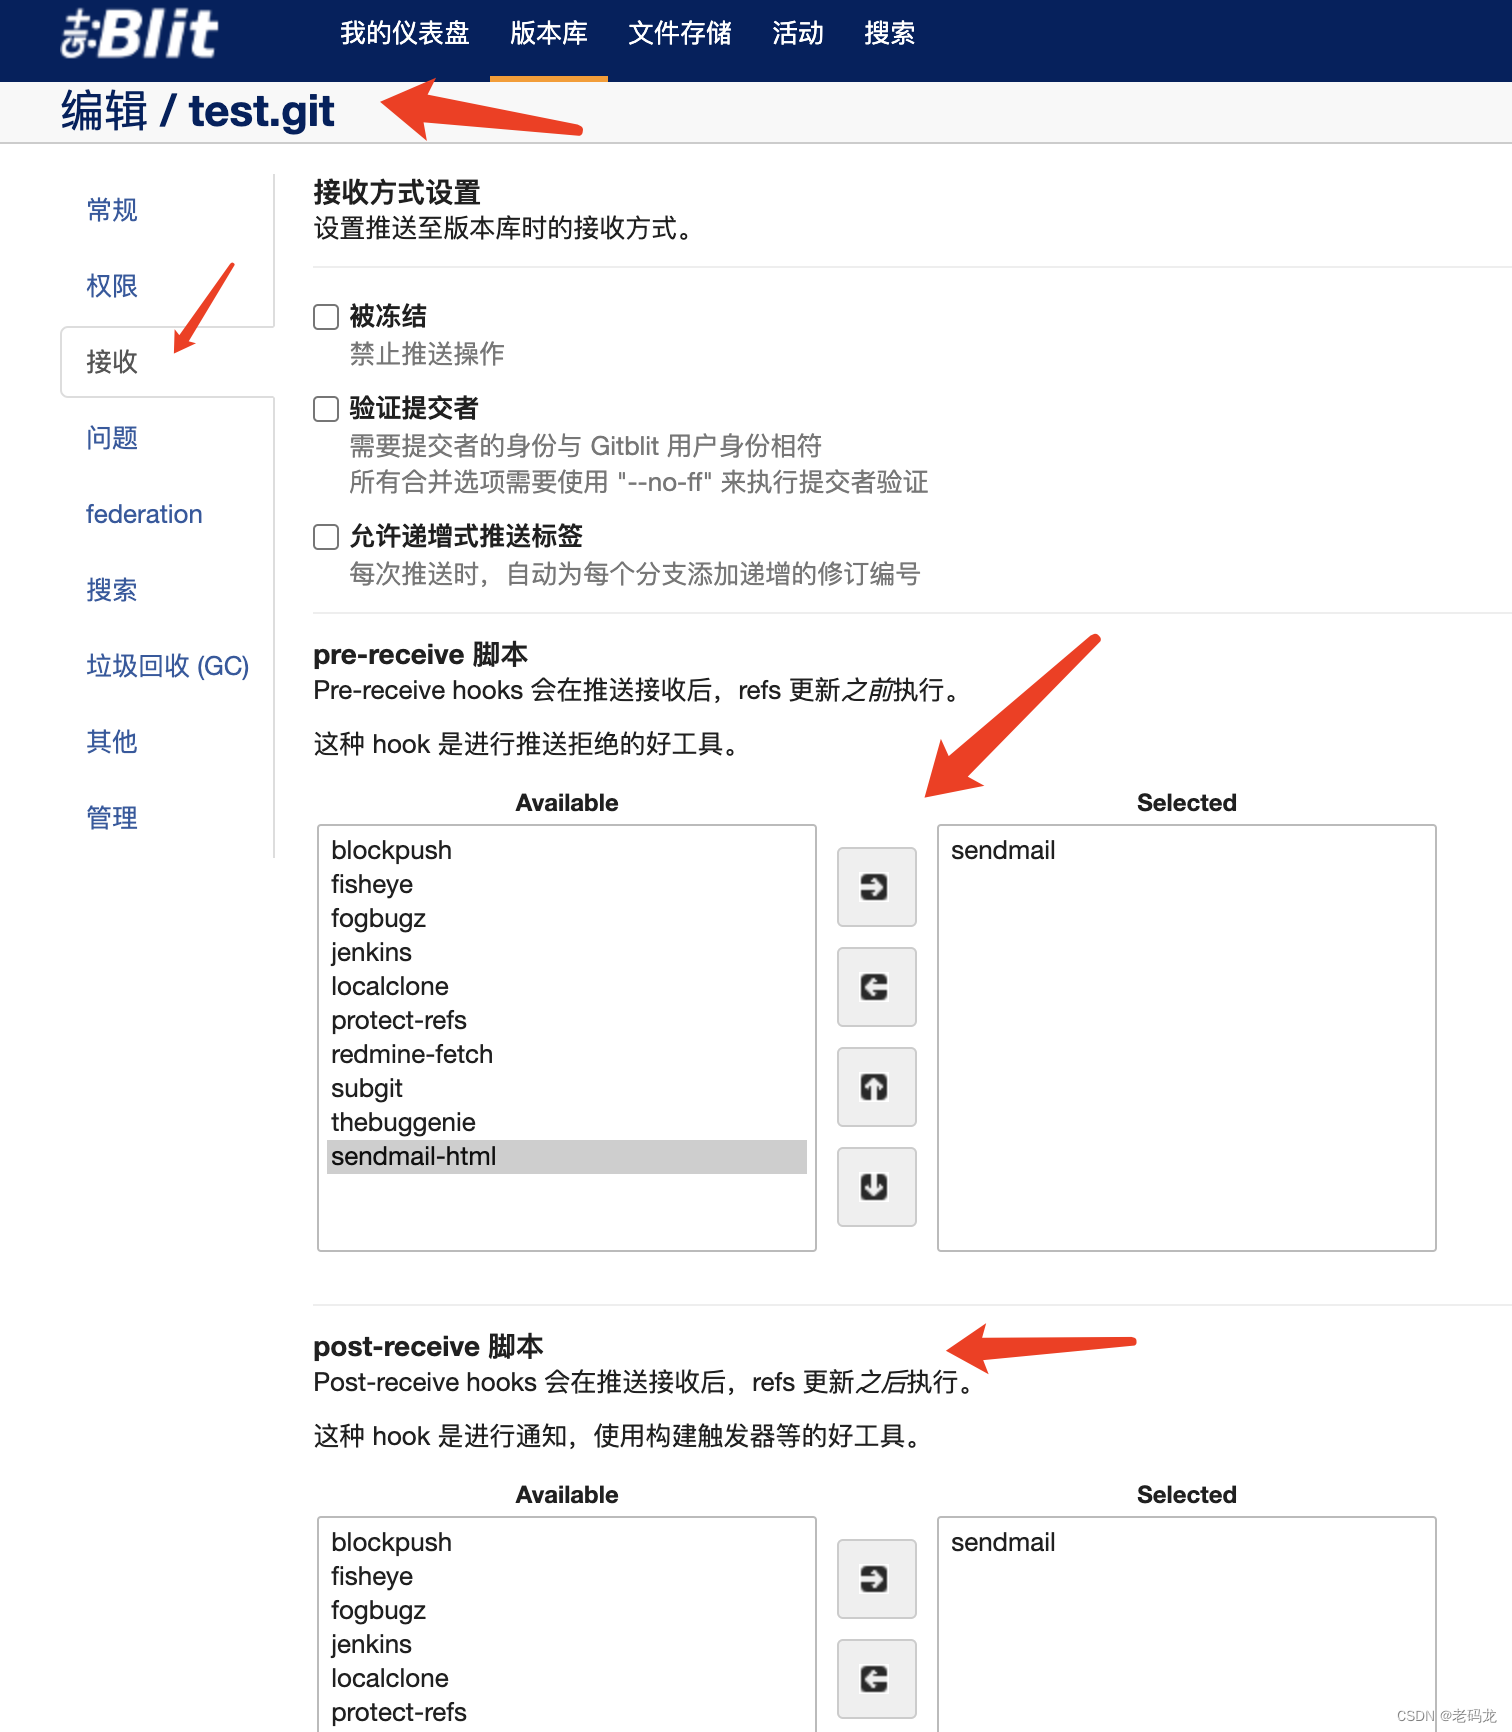
Task: Open the federation side tab
Action: click(144, 514)
